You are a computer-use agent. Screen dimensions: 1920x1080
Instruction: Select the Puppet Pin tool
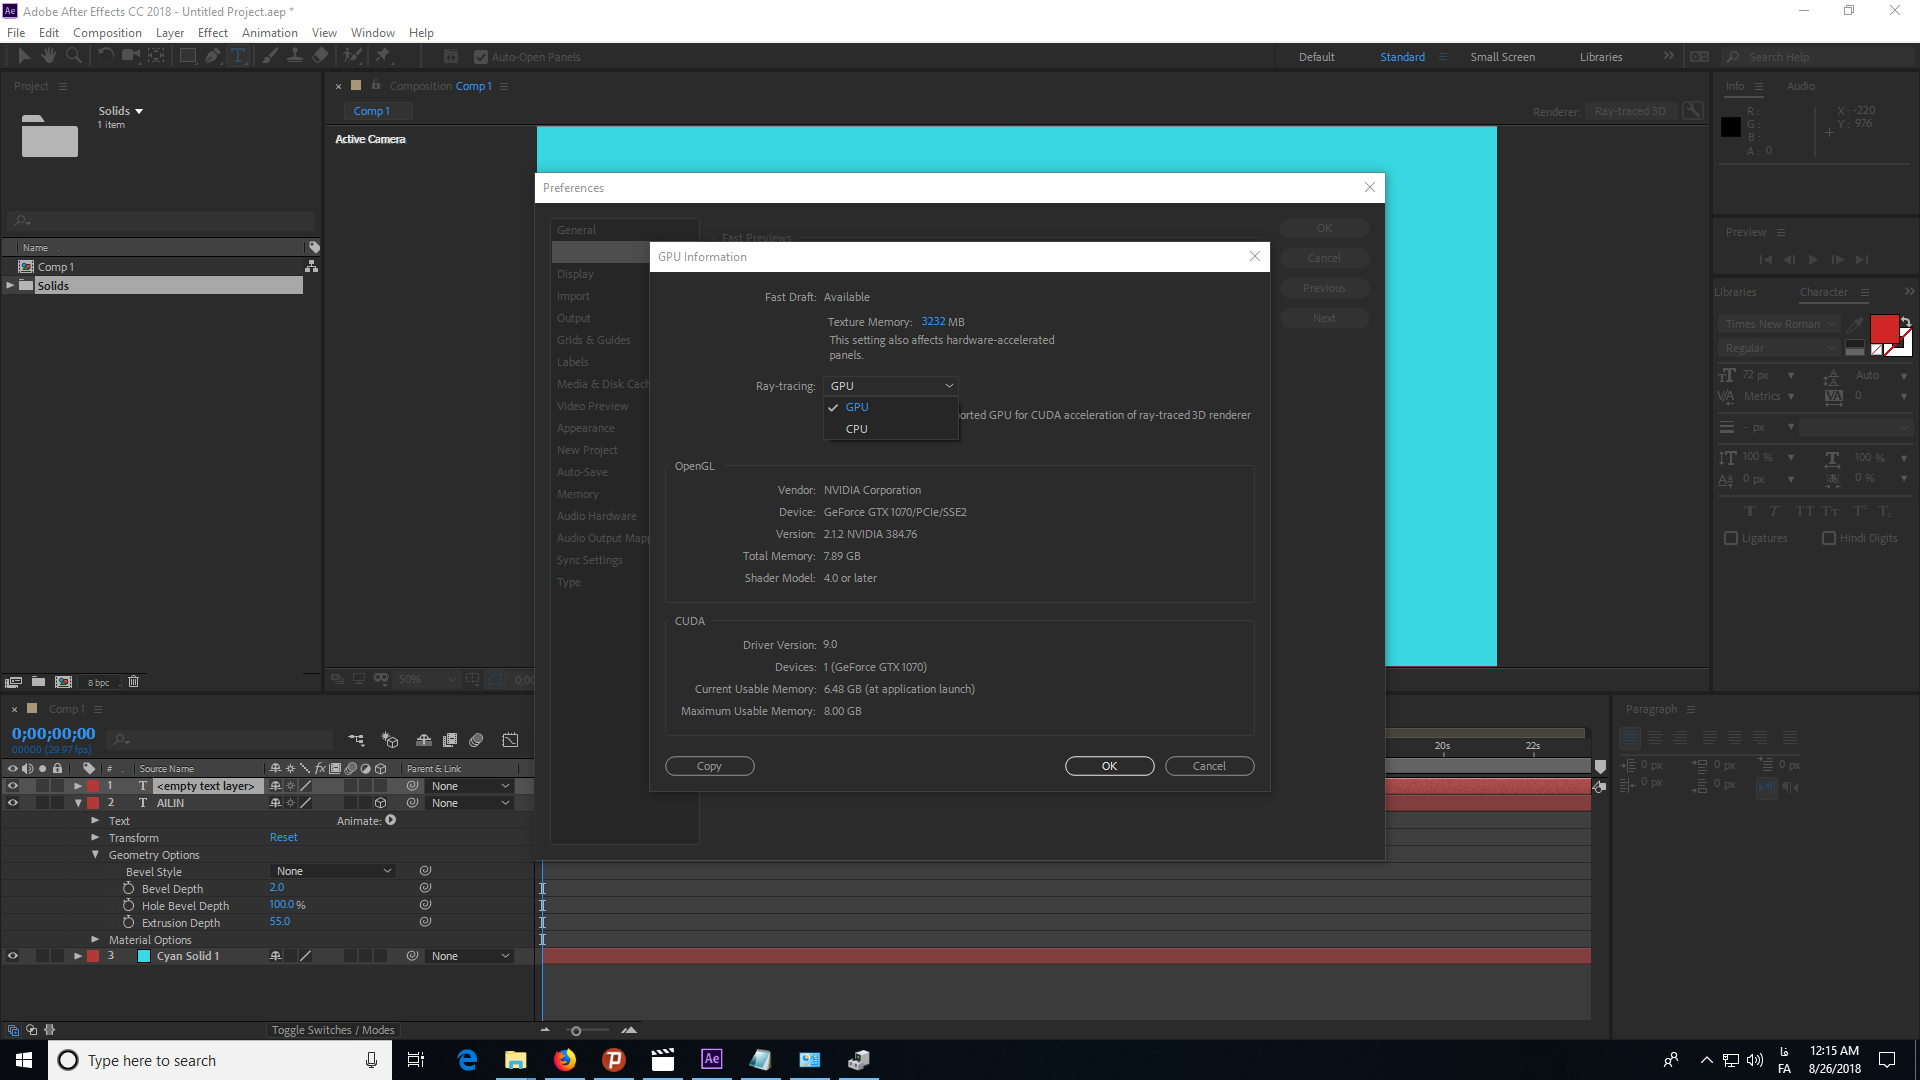[382, 56]
